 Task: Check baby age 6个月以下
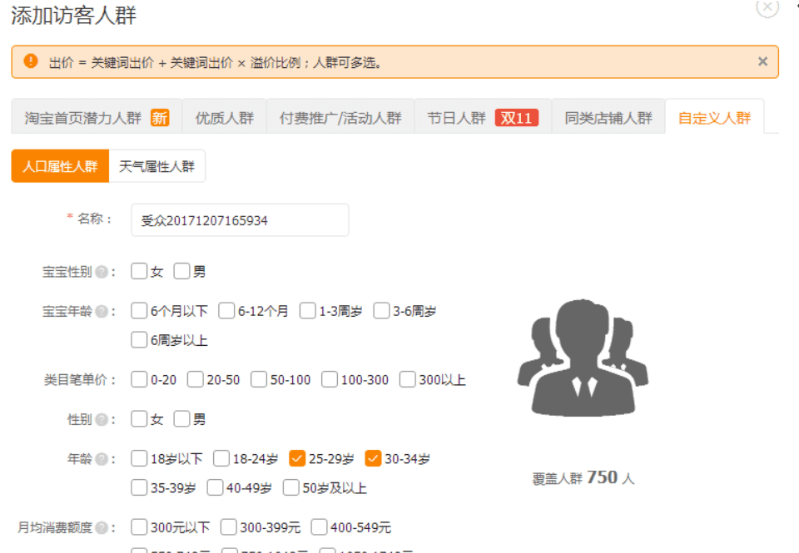click(x=139, y=310)
